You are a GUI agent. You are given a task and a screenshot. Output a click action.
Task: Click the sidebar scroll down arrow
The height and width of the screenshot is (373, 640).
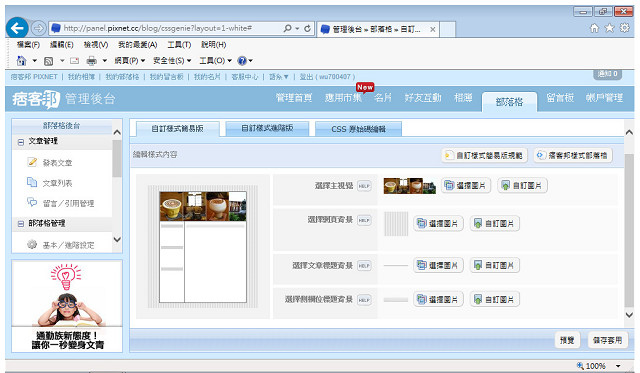(x=117, y=240)
